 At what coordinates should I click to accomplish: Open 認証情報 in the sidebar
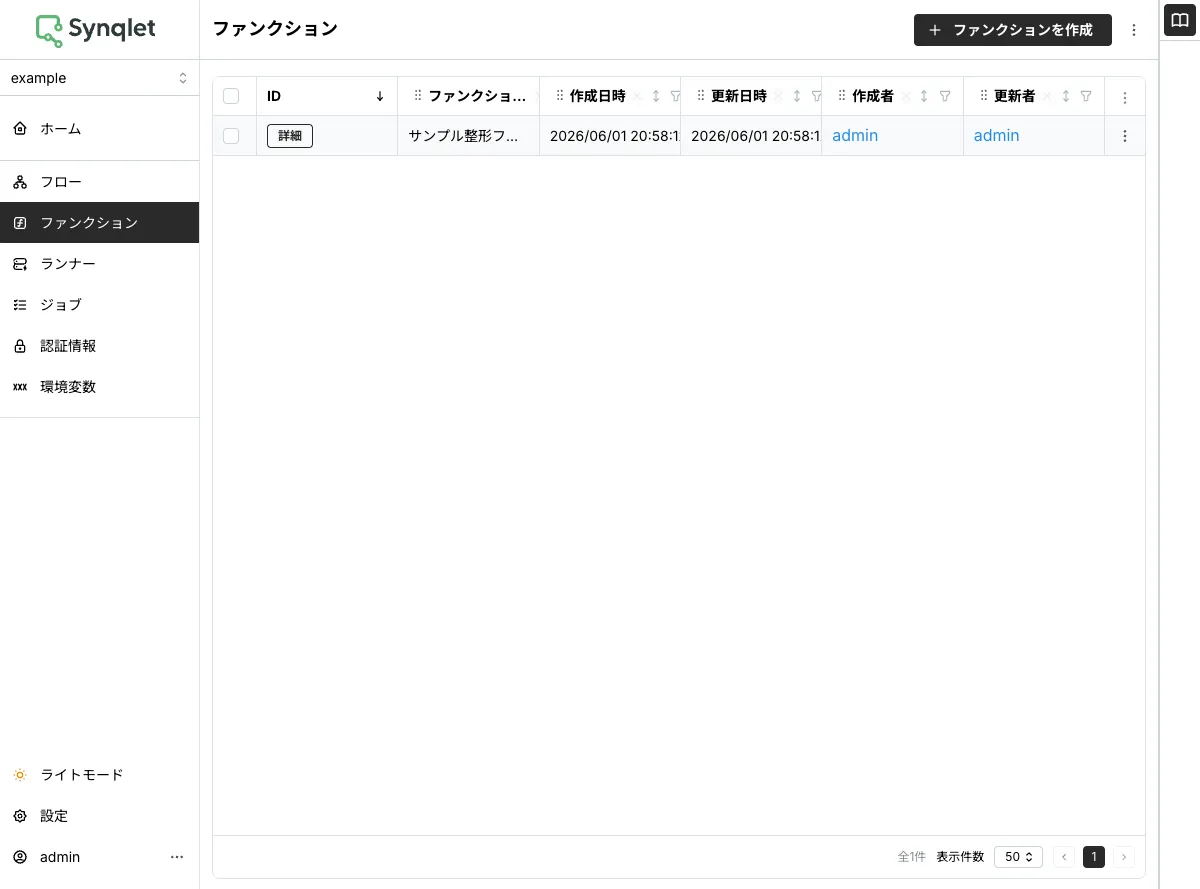pos(99,346)
